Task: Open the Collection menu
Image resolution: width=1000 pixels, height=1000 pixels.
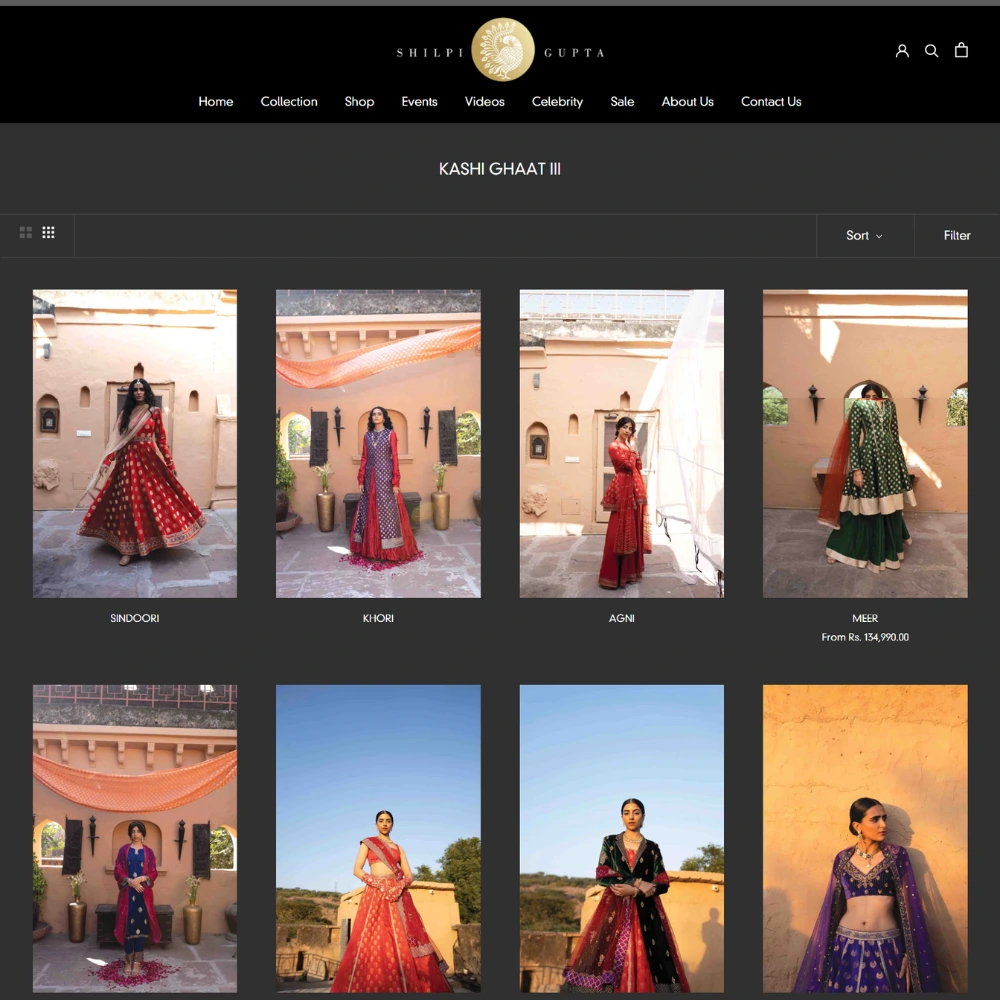Action: click(x=289, y=101)
